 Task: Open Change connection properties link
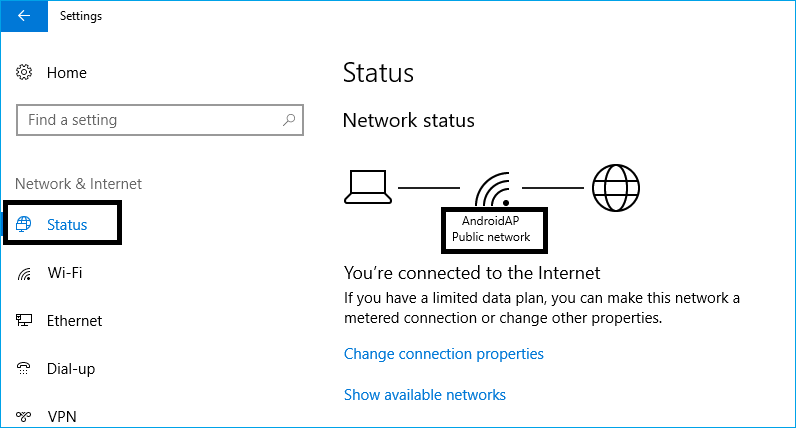(x=444, y=354)
